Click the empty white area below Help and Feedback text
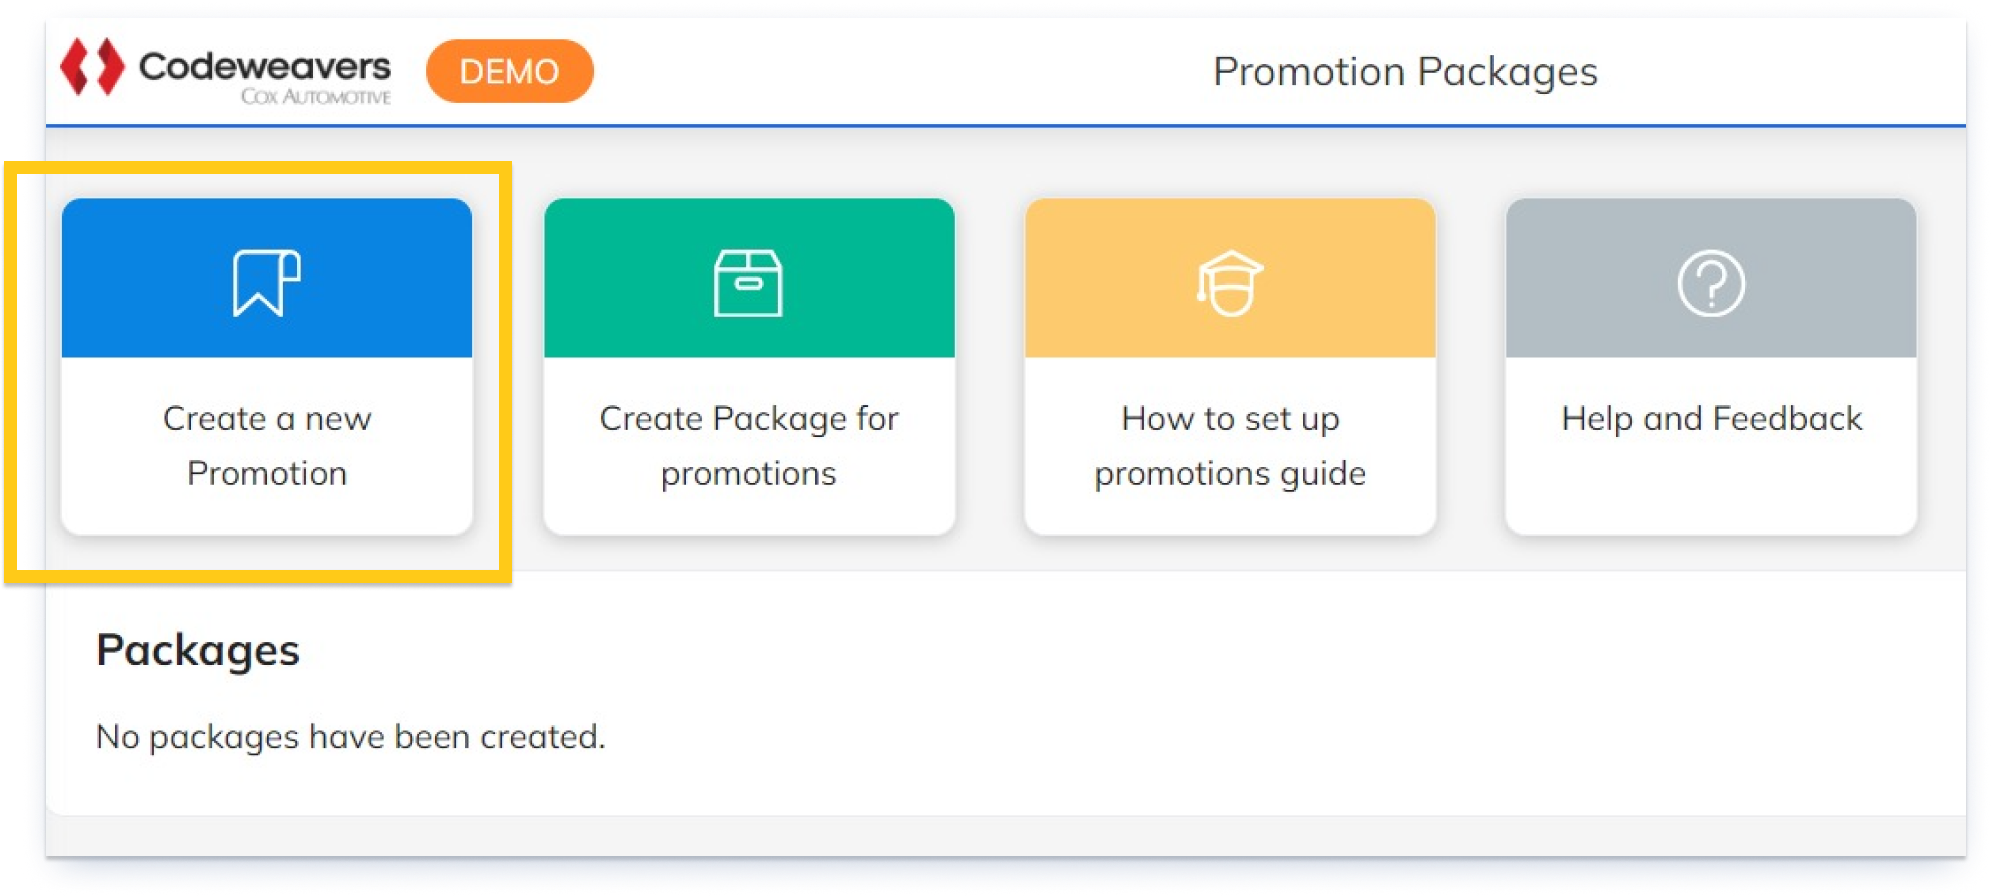Screen dimensions: 1991x896 [1711, 490]
